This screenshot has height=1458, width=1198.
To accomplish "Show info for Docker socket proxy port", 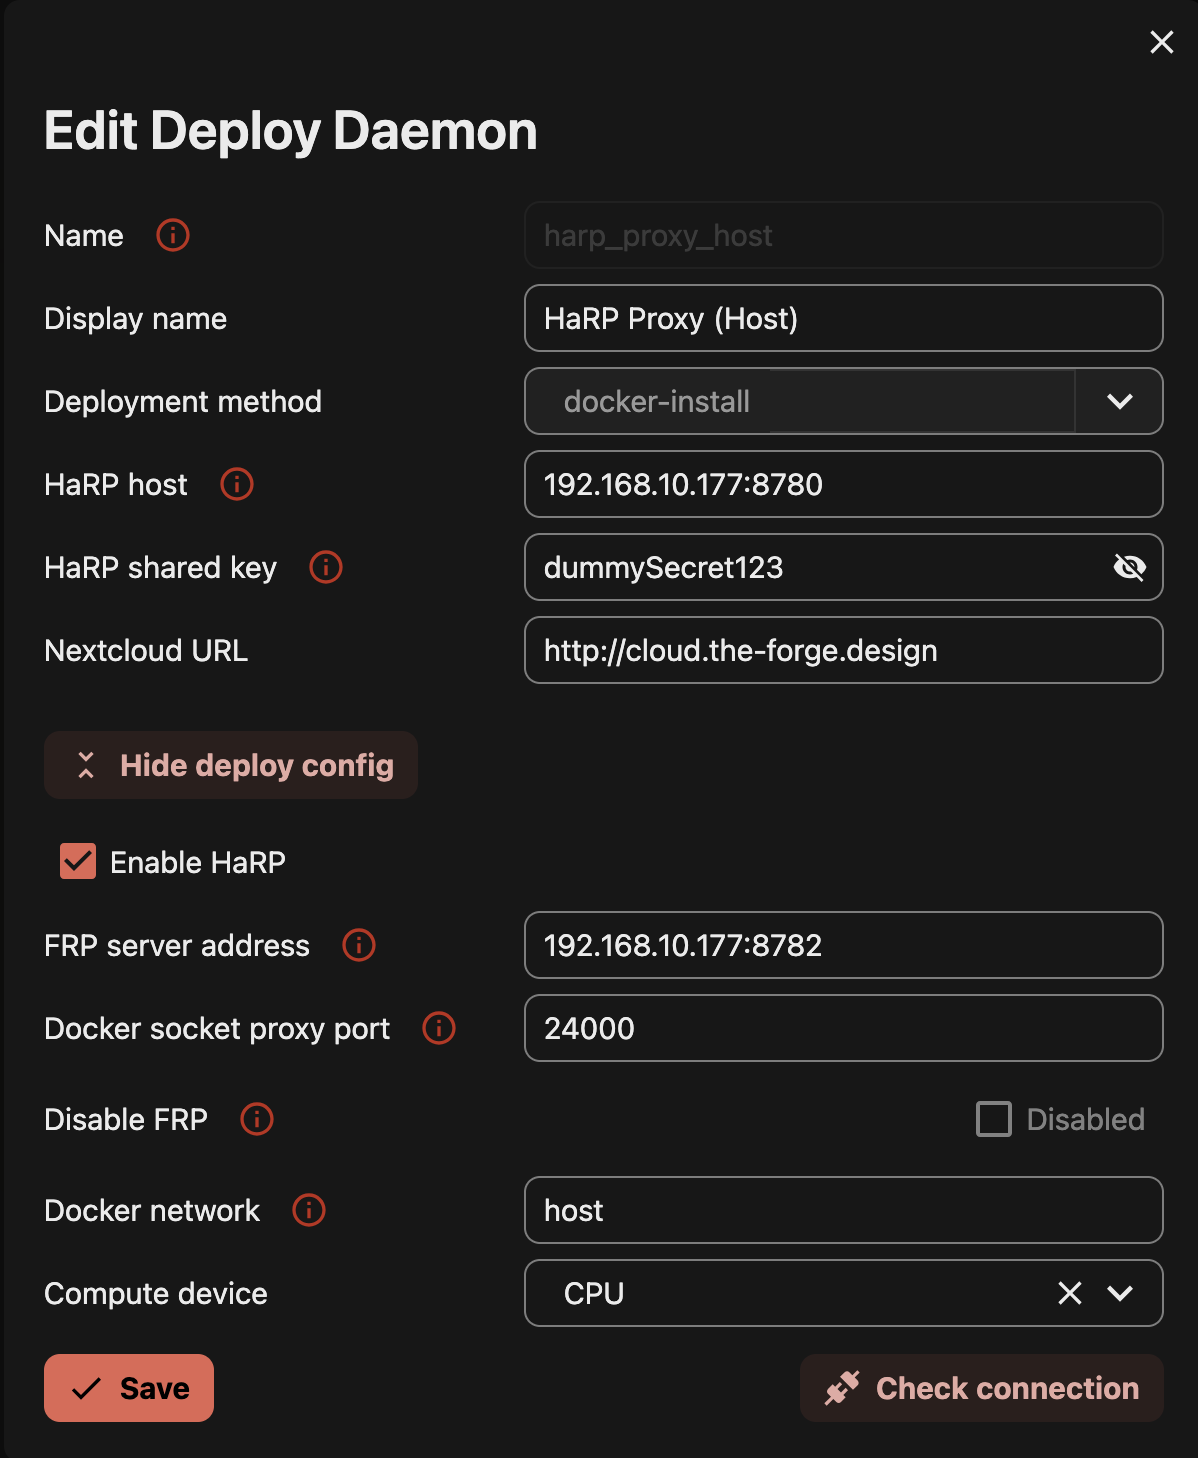I will click(x=439, y=1028).
